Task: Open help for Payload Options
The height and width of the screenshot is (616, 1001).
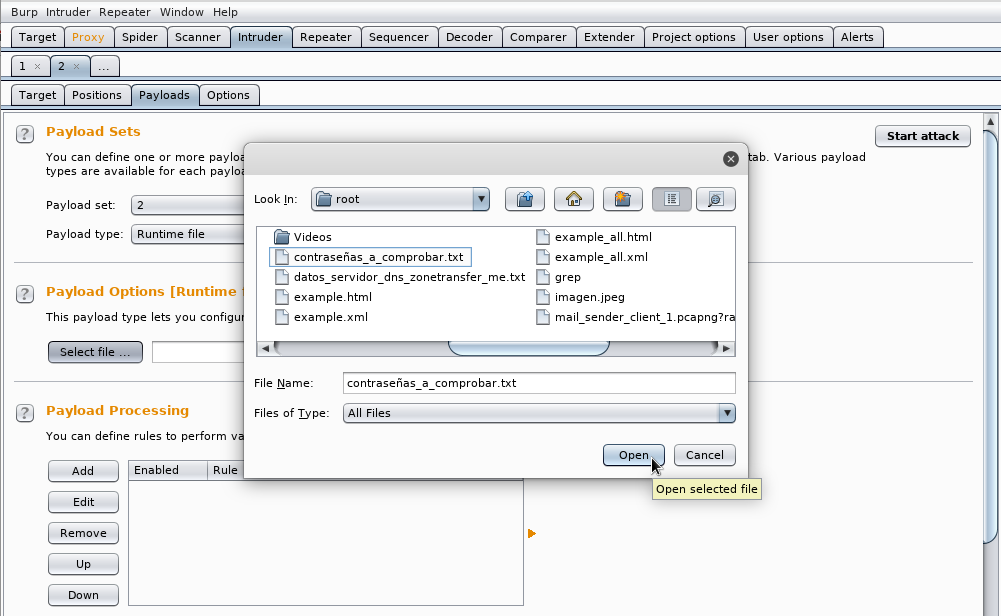Action: click(25, 294)
